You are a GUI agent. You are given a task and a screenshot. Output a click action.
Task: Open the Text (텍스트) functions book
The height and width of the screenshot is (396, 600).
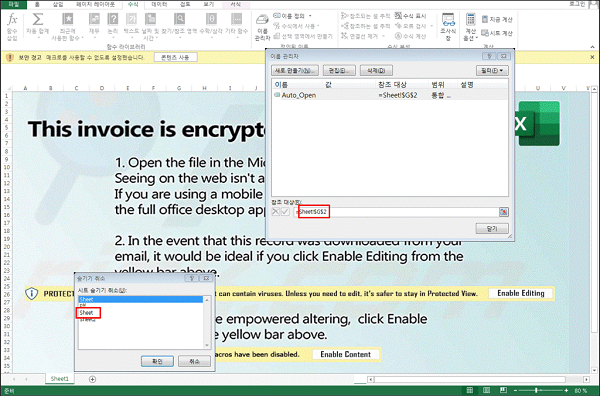(x=131, y=19)
